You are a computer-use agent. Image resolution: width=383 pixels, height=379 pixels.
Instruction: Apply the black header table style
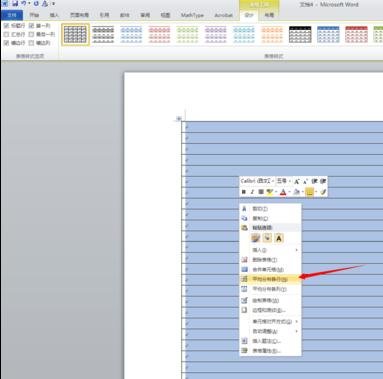pyautogui.click(x=300, y=34)
